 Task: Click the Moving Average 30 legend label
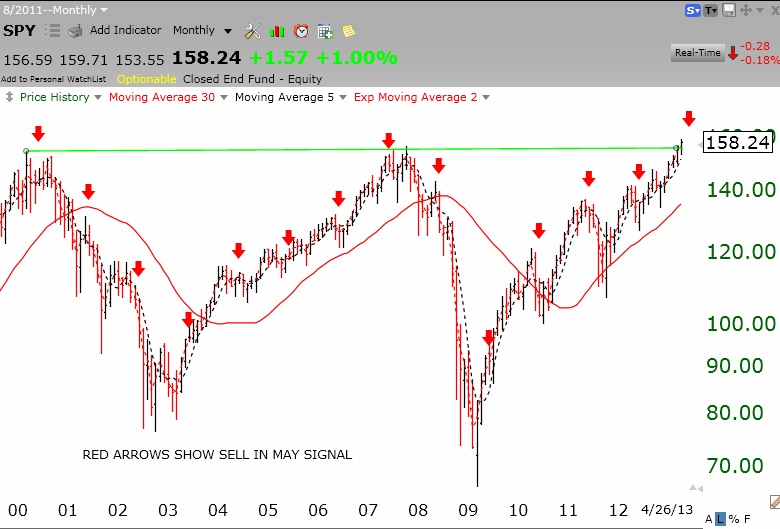[162, 97]
